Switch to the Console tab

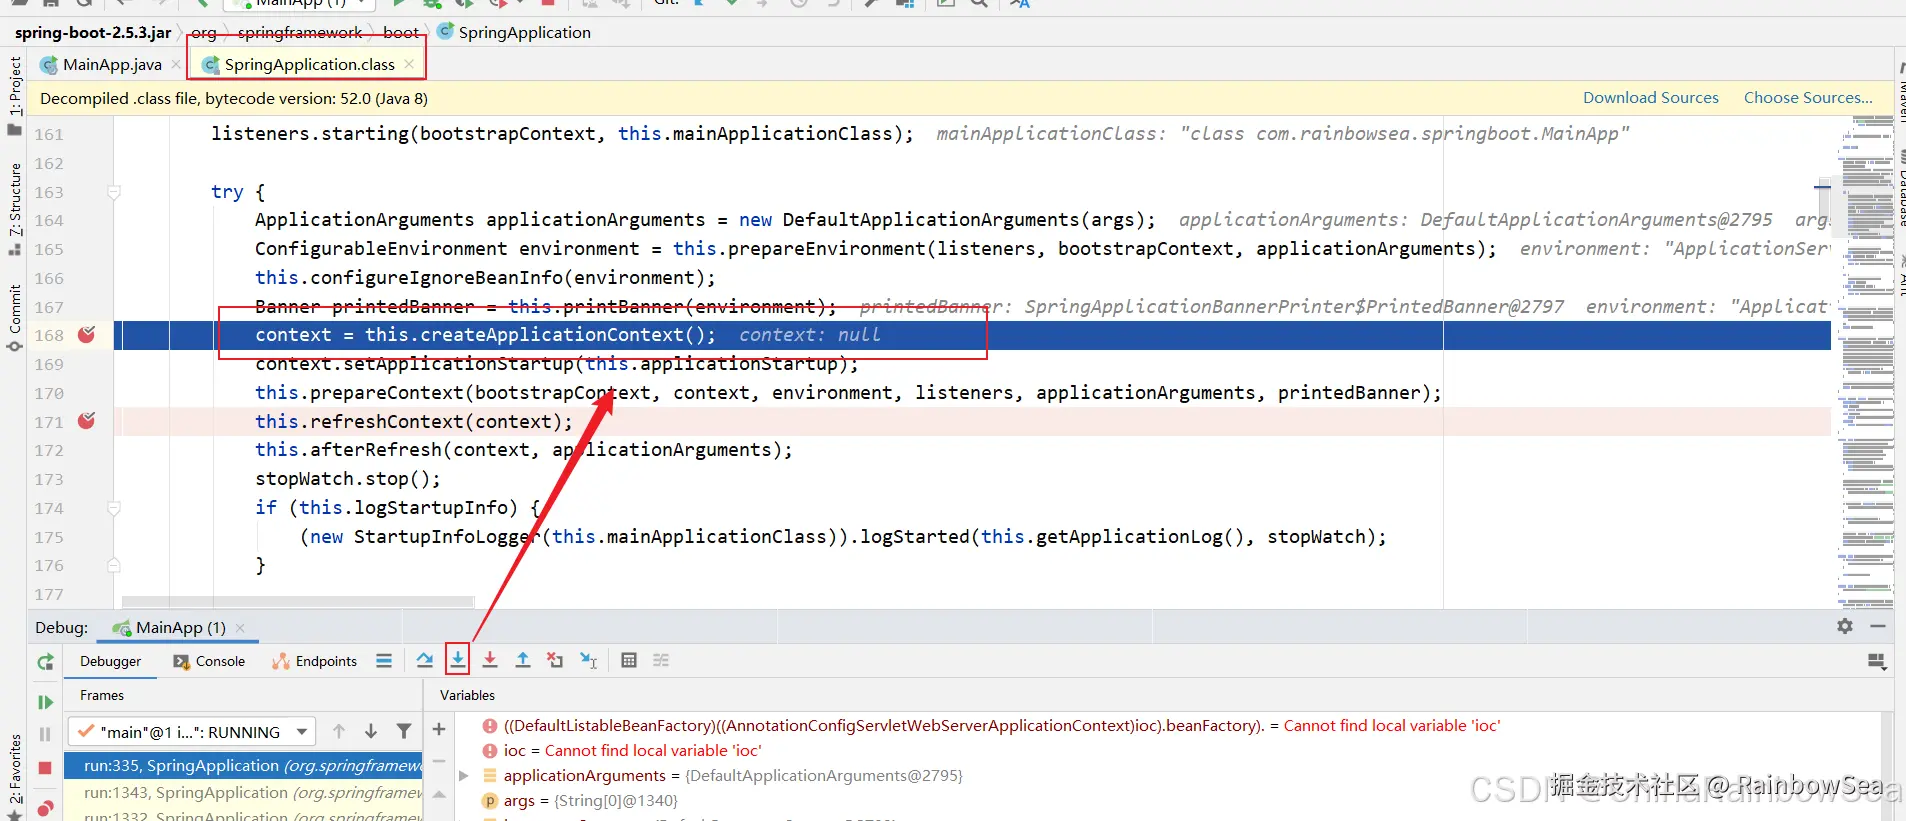pos(209,661)
